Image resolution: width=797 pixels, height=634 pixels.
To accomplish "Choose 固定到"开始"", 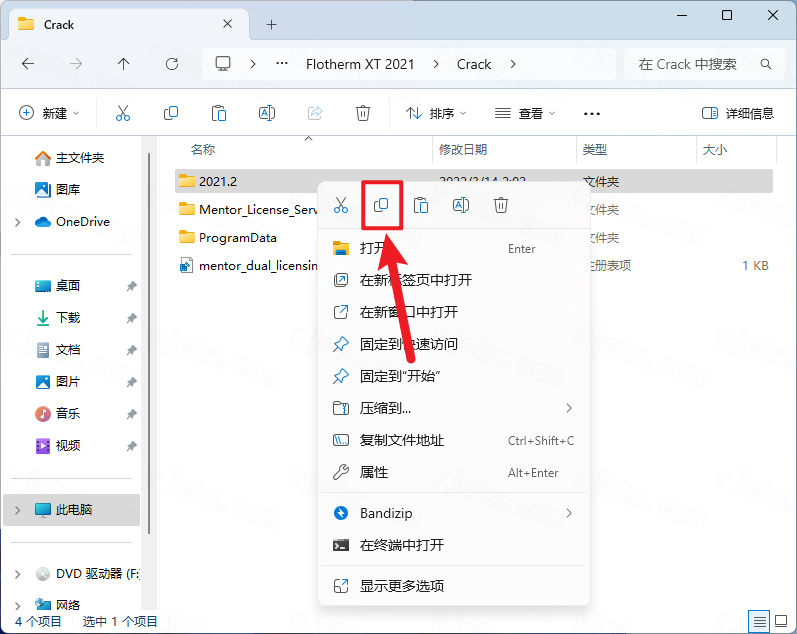I will pyautogui.click(x=453, y=376).
